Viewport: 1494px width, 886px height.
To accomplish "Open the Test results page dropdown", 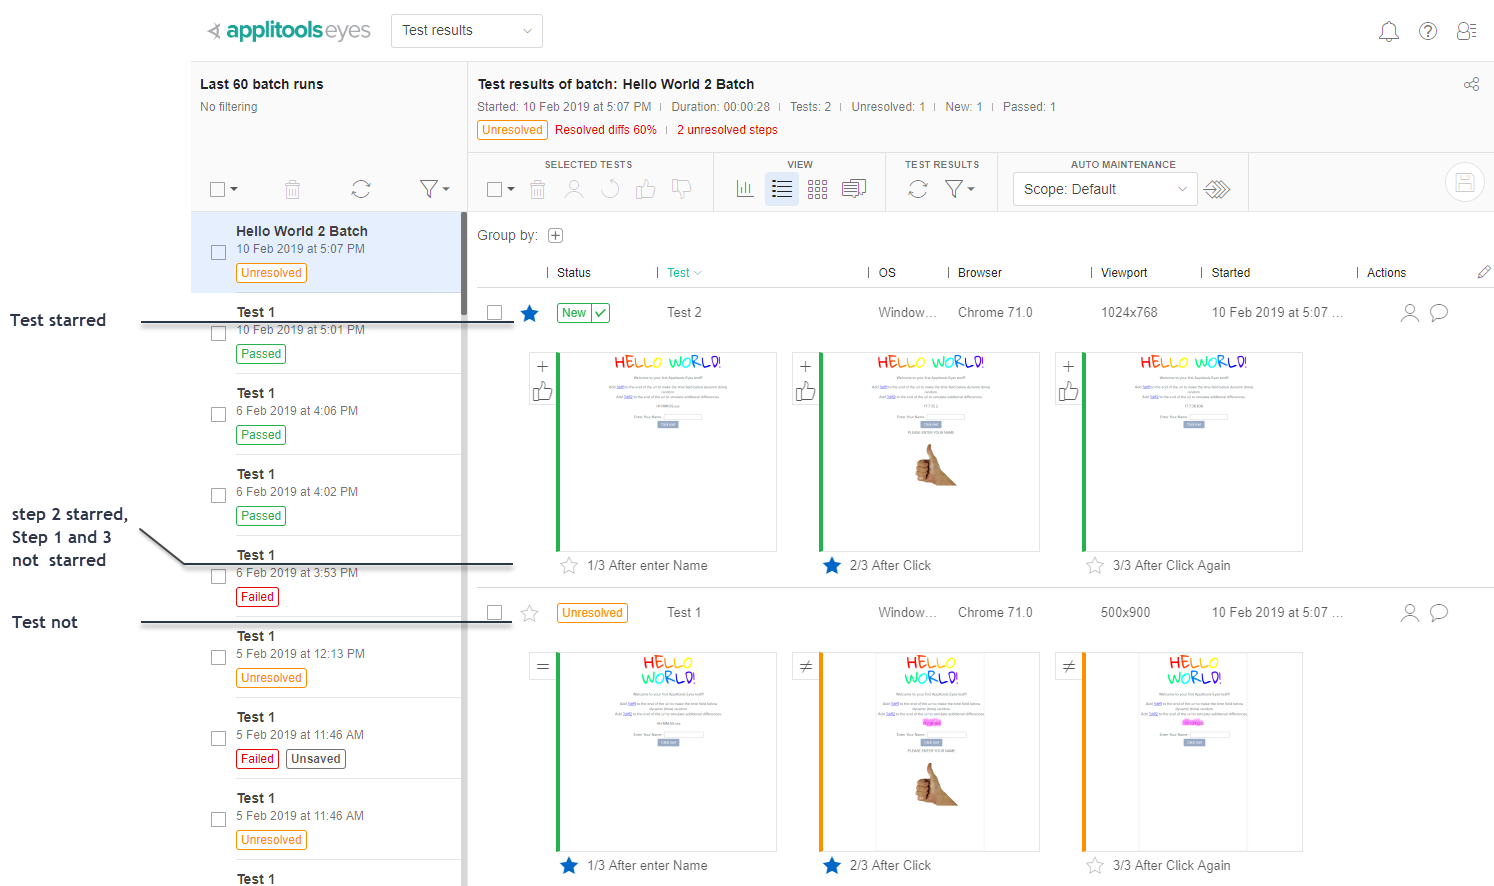I will (x=466, y=31).
